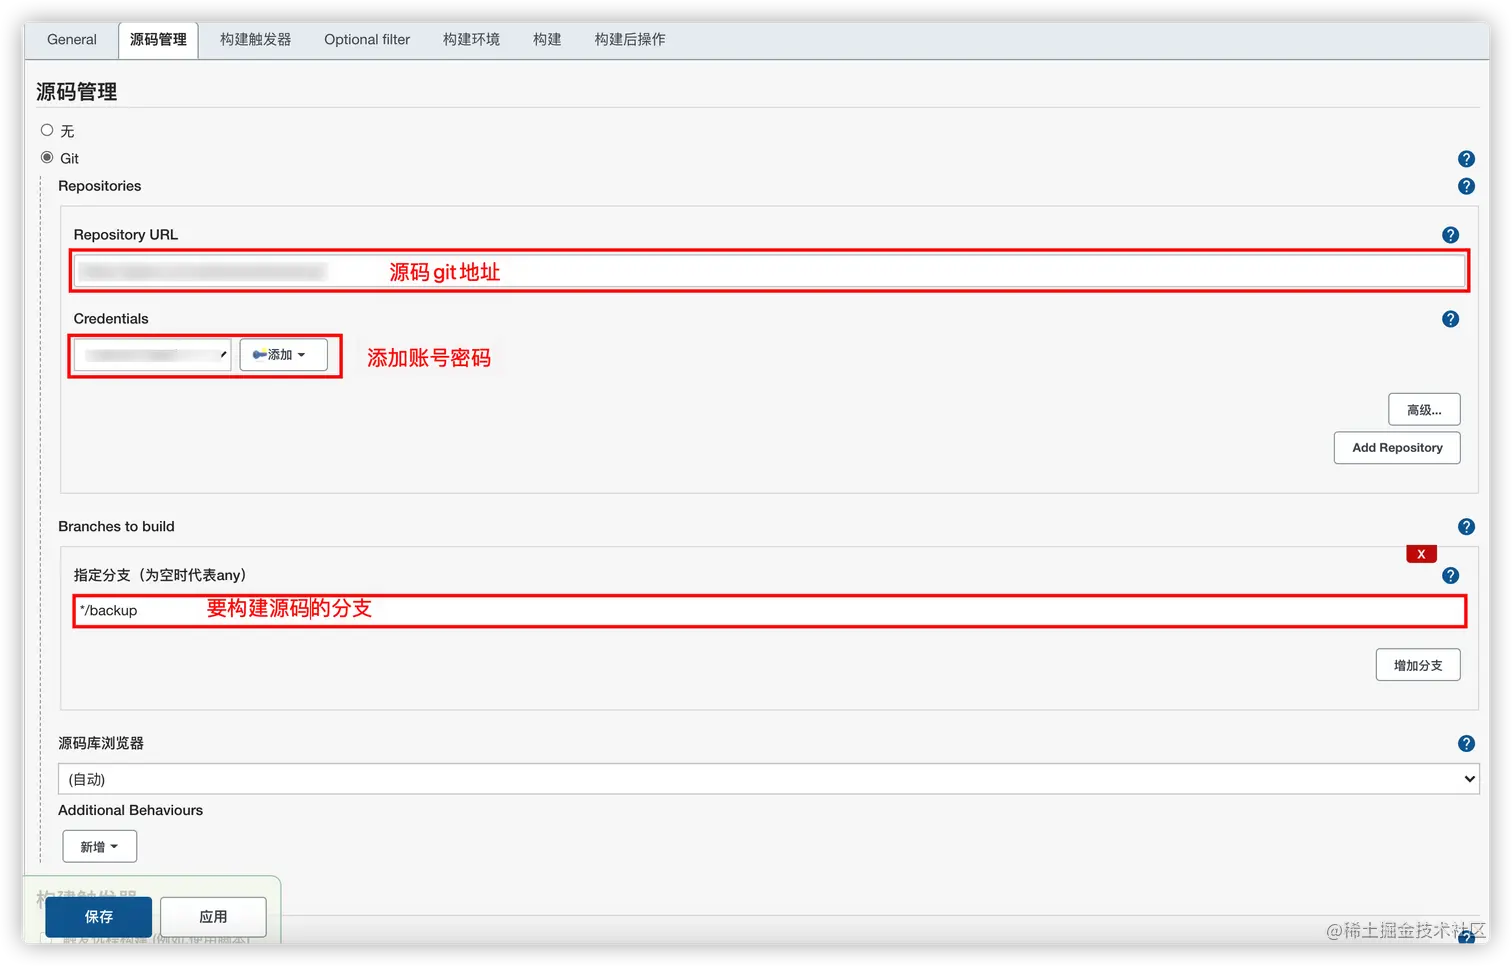The height and width of the screenshot is (966, 1512).
Task: Switch to the 构建 tab
Action: point(547,40)
